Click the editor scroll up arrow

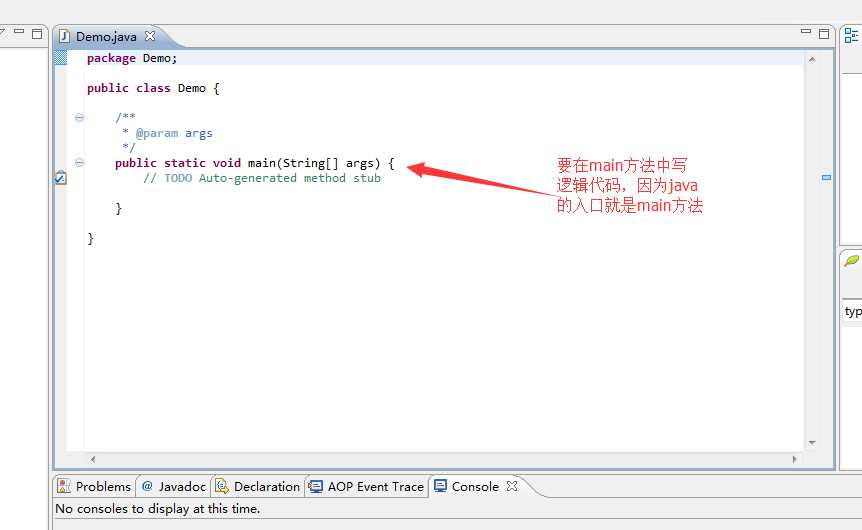pos(812,59)
